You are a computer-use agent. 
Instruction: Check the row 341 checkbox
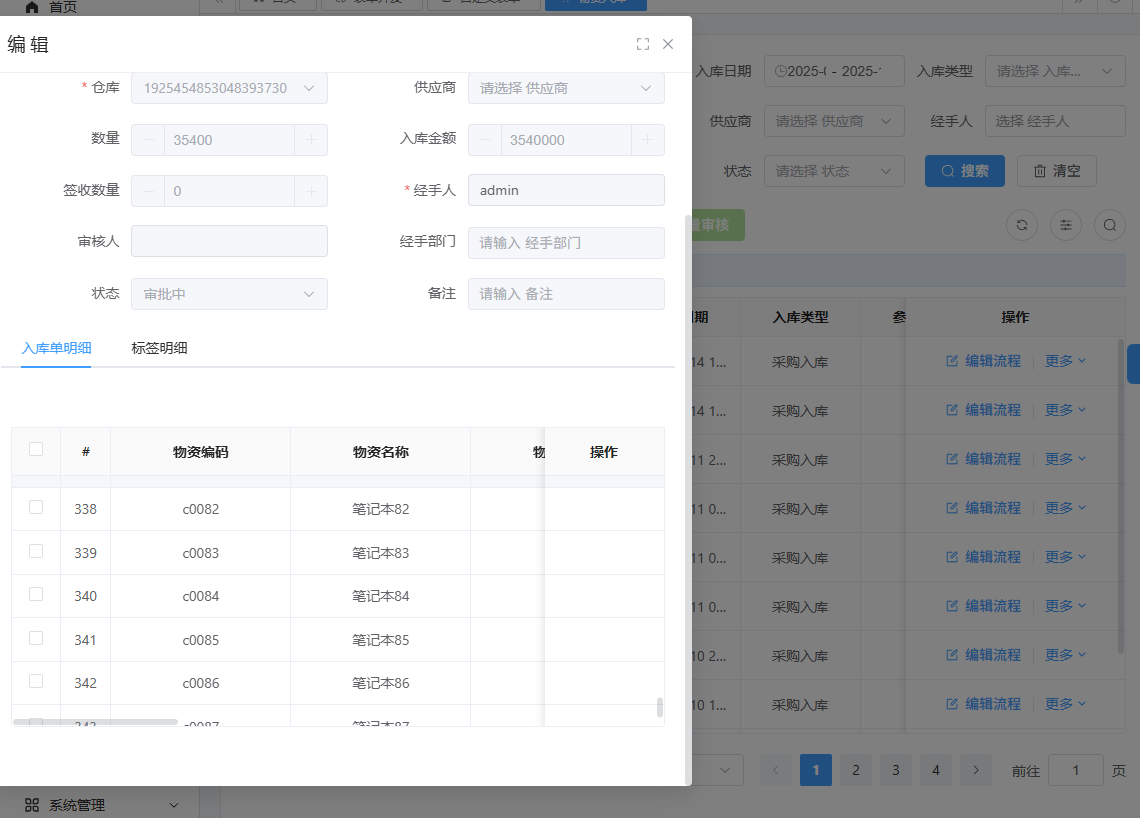pyautogui.click(x=36, y=638)
